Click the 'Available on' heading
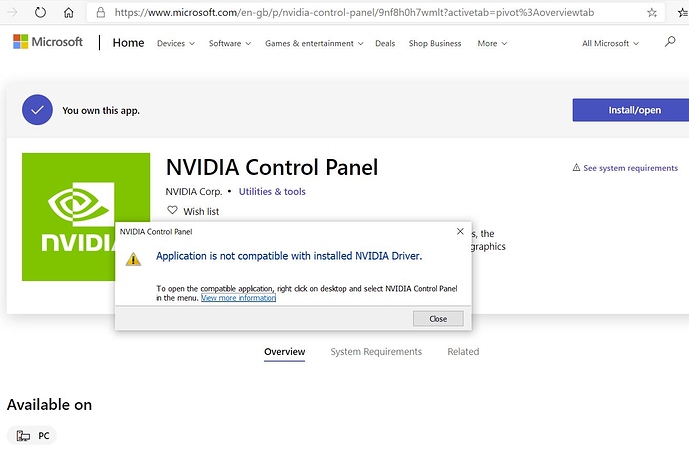This screenshot has height=476, width=689. coord(49,404)
